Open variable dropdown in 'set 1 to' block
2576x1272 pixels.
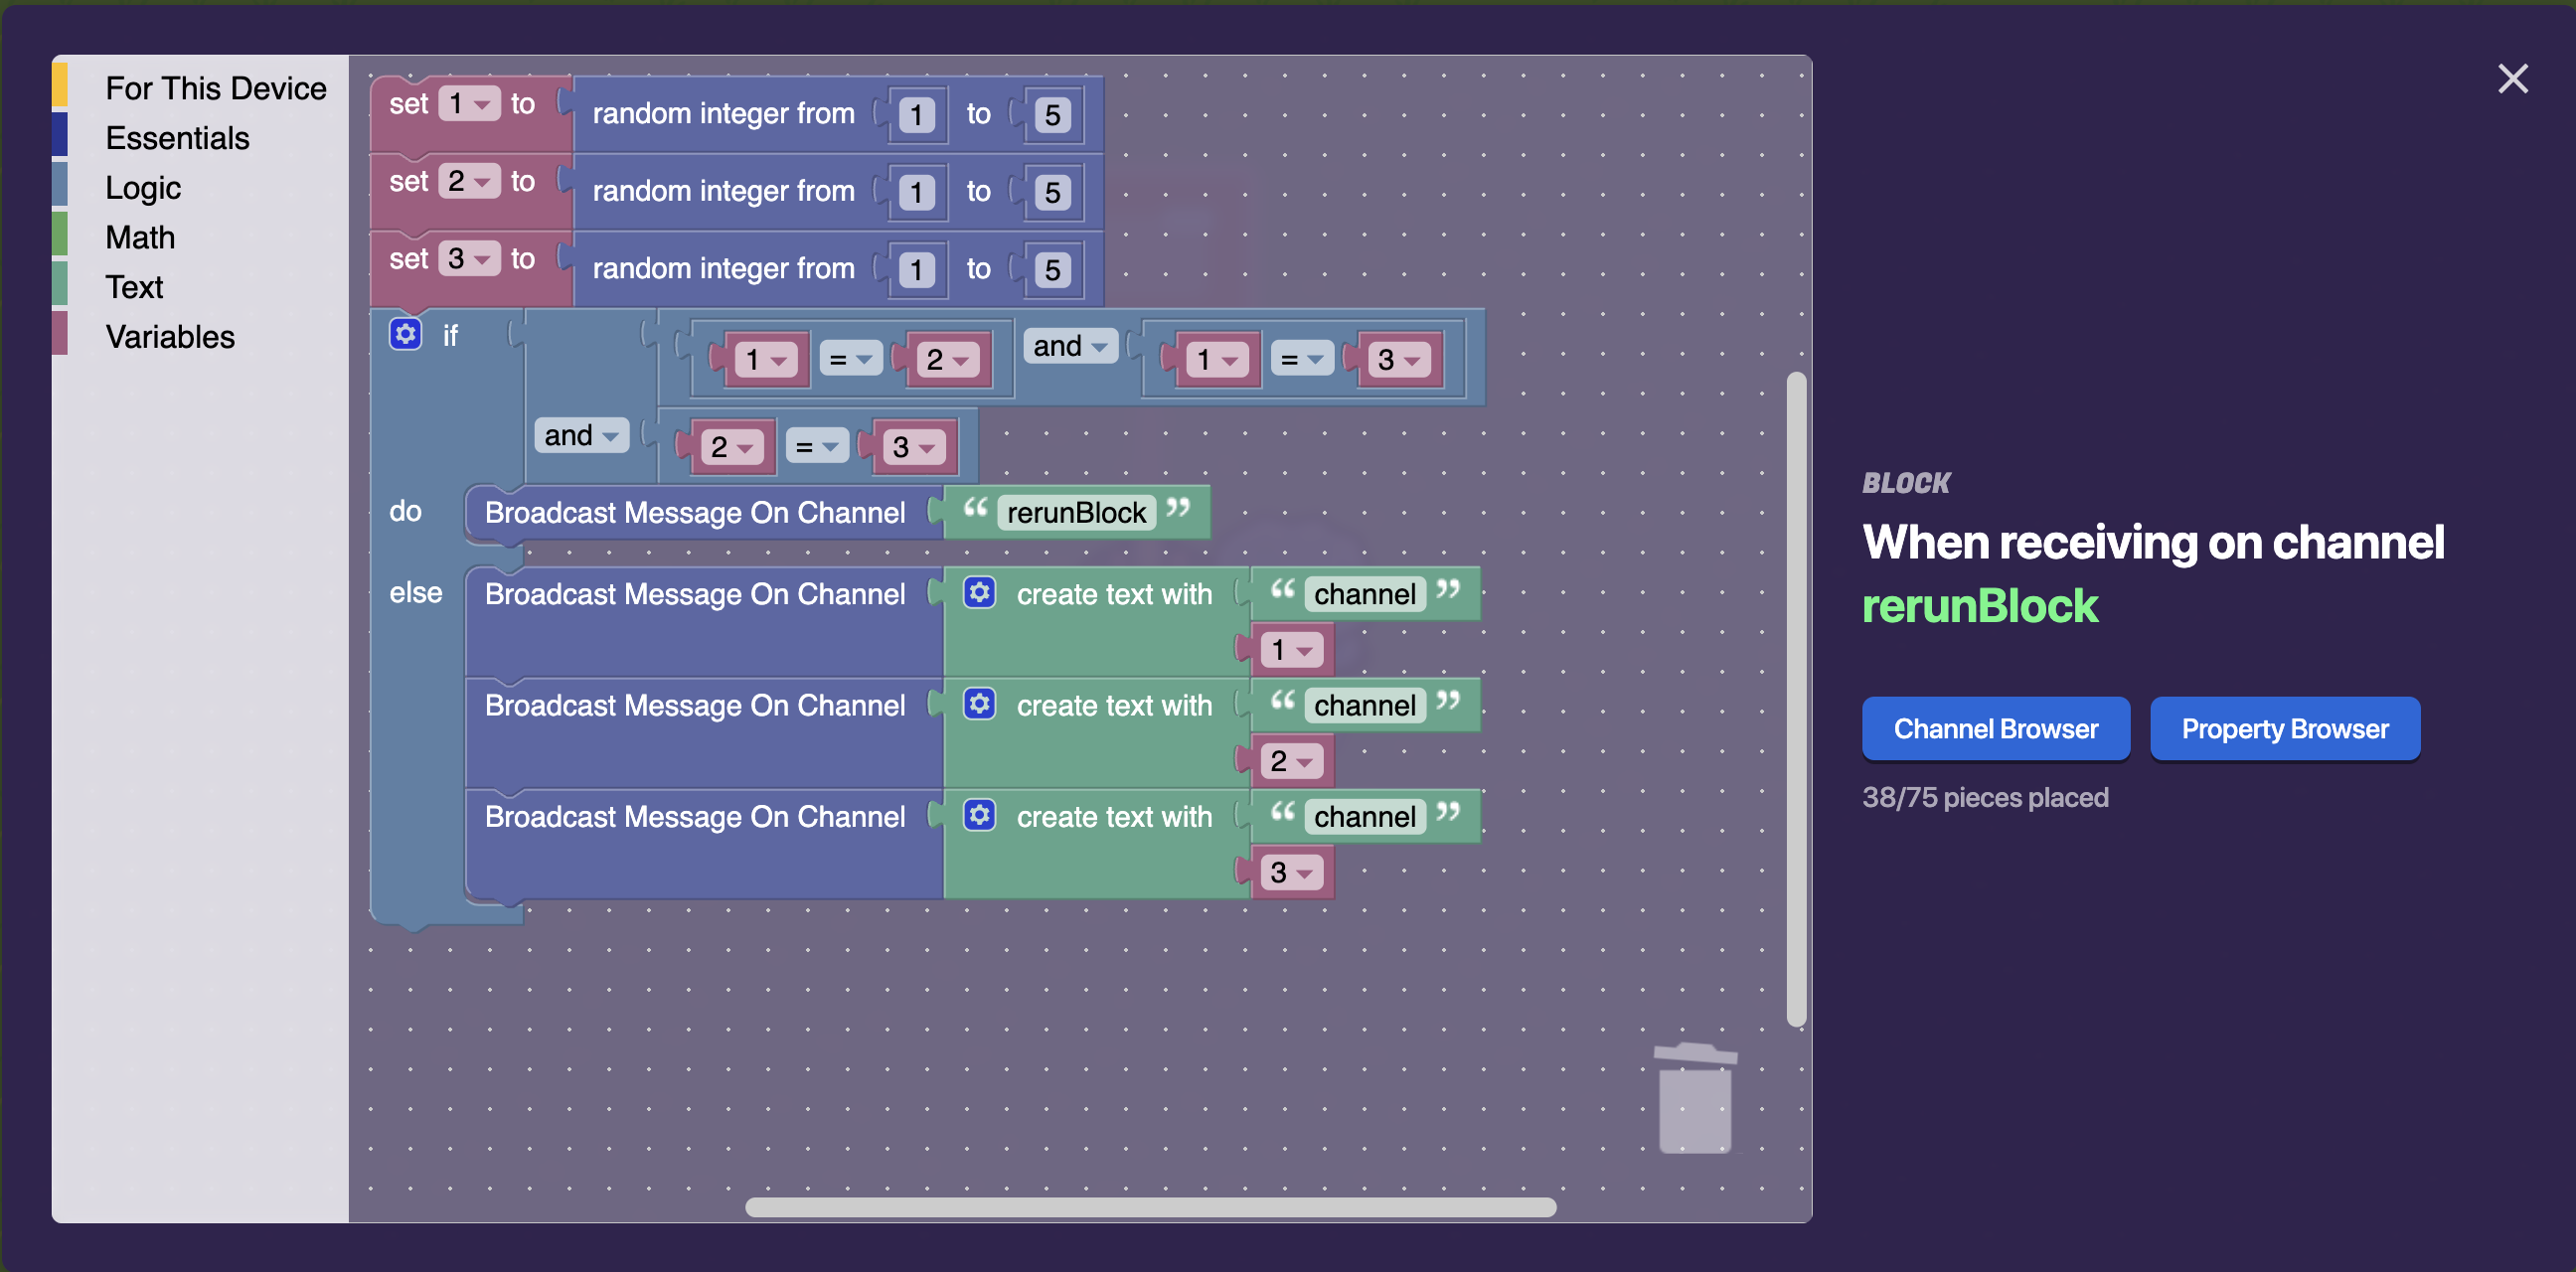tap(469, 103)
